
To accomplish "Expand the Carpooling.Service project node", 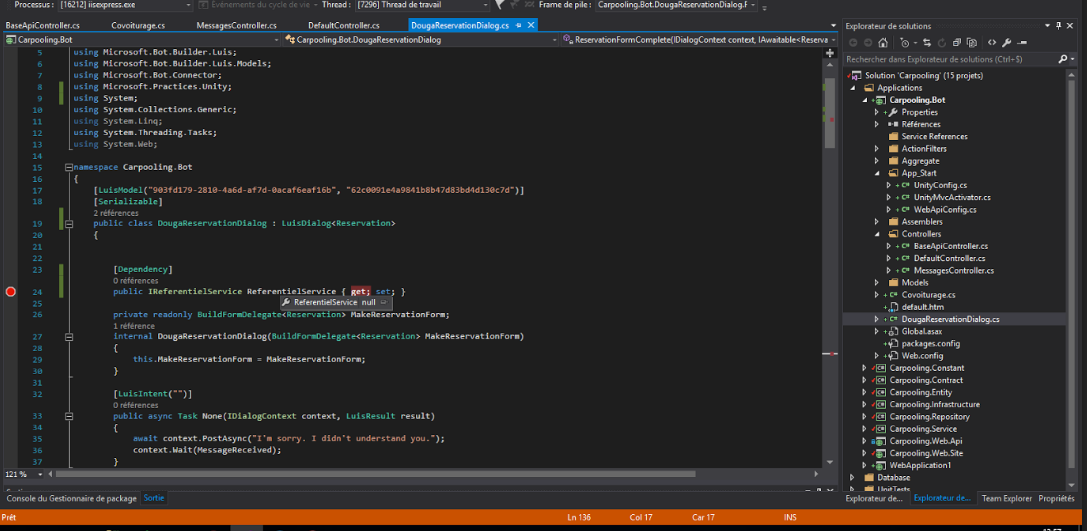I will coord(864,428).
